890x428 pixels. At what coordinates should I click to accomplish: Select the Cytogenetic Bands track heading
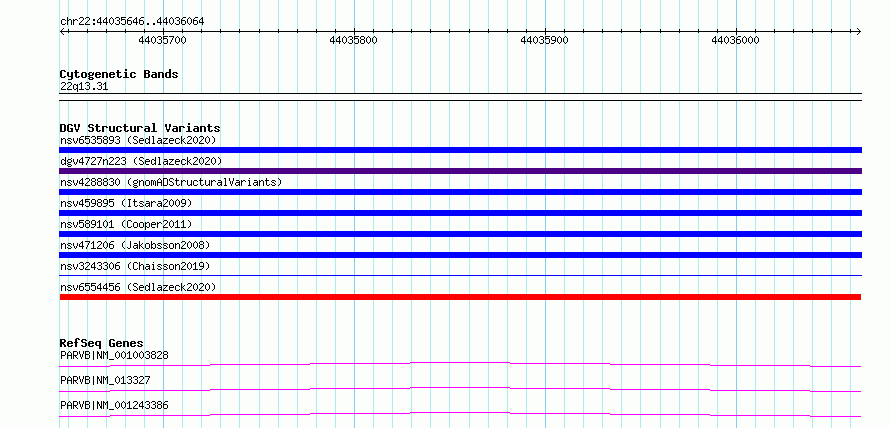[x=119, y=74]
